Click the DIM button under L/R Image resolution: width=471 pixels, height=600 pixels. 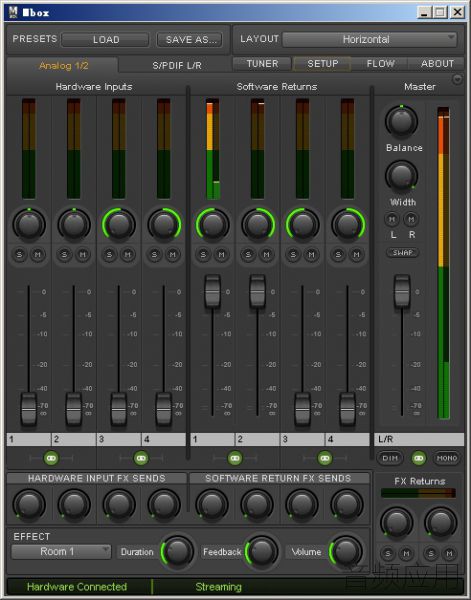tap(390, 458)
